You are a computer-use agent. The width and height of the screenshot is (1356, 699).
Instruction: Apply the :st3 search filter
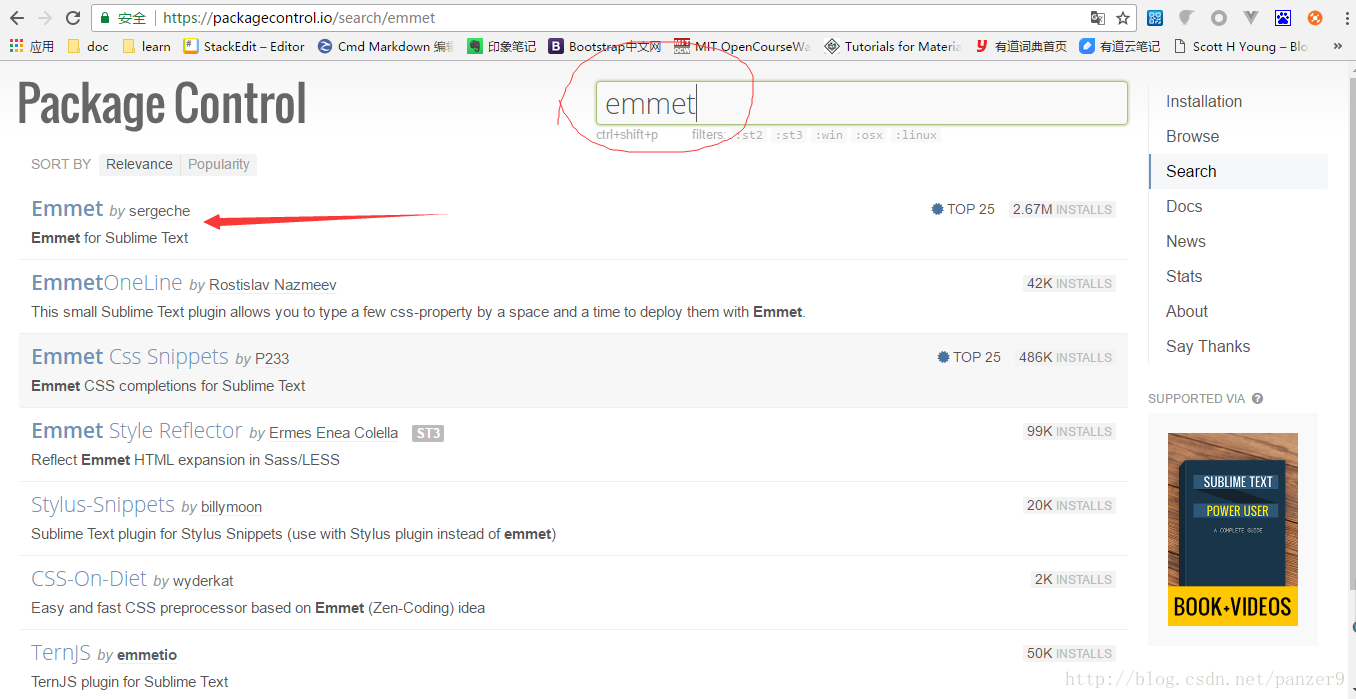coord(789,135)
